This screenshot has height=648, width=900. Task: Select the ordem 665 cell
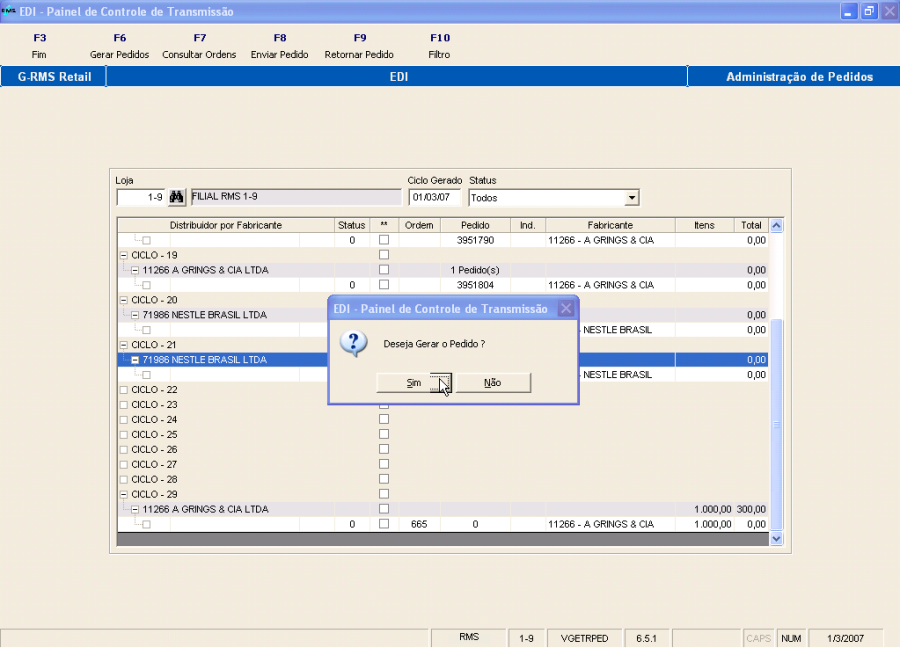click(x=419, y=524)
